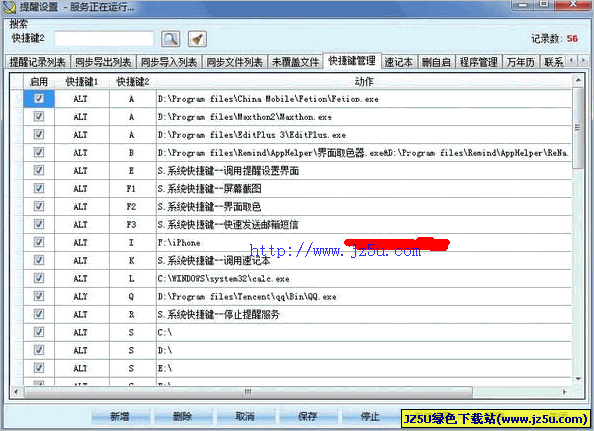Screen dimensions: 594x431
Task: Click the app icon in title bar
Action: coord(8,6)
